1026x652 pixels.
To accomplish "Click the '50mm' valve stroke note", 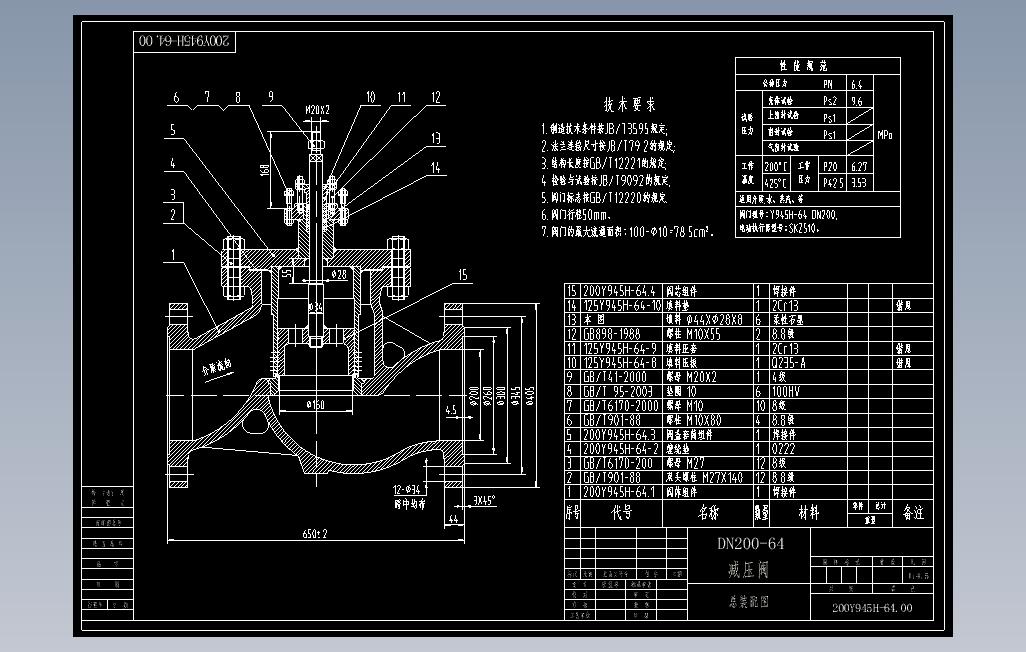I will pos(576,215).
